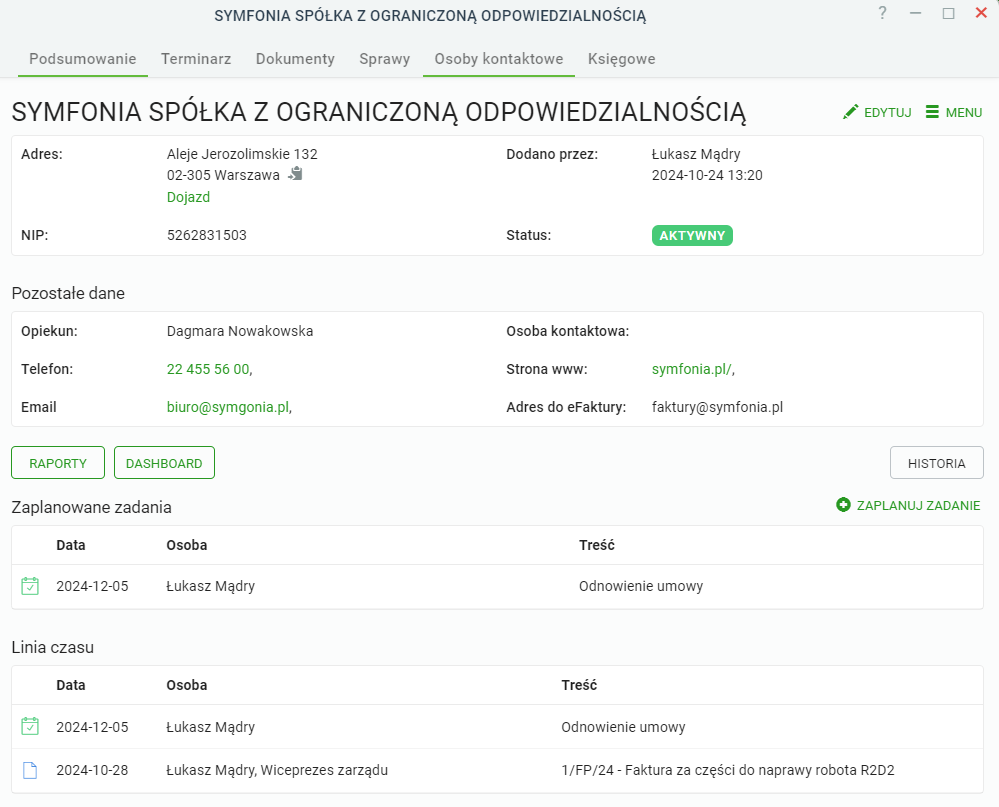This screenshot has height=807, width=999.
Task: Click the AKTYWNY status badge
Action: click(x=693, y=236)
